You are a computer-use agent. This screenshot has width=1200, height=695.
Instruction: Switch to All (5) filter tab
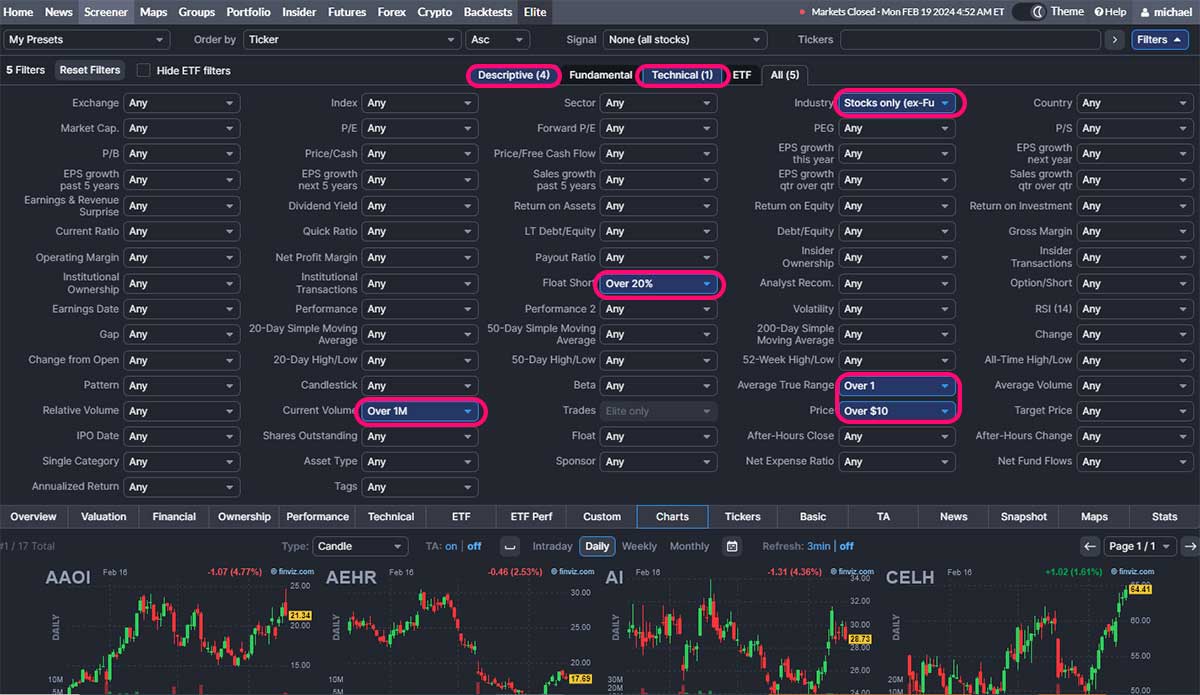[785, 75]
